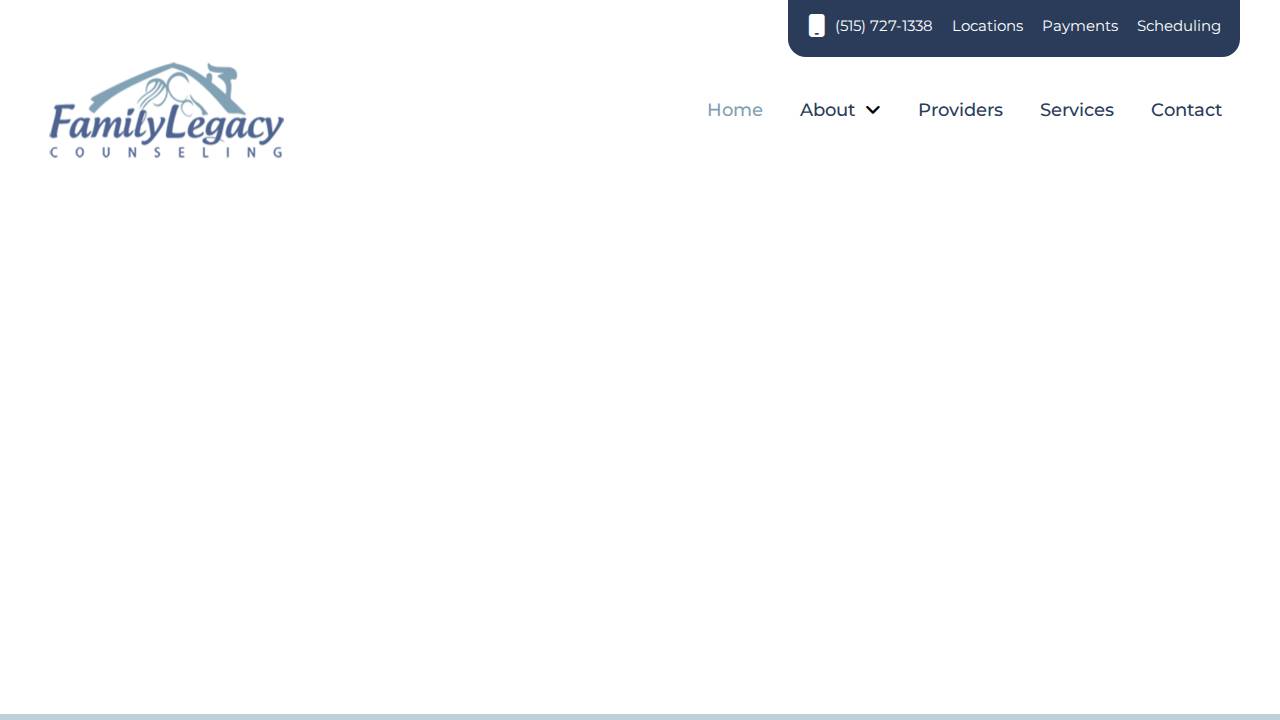Open the Providers page from the navigation

[960, 110]
